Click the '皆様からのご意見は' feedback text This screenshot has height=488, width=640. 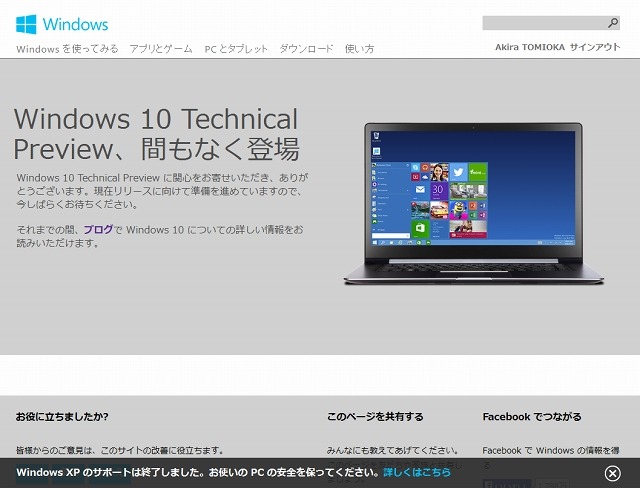pos(120,450)
